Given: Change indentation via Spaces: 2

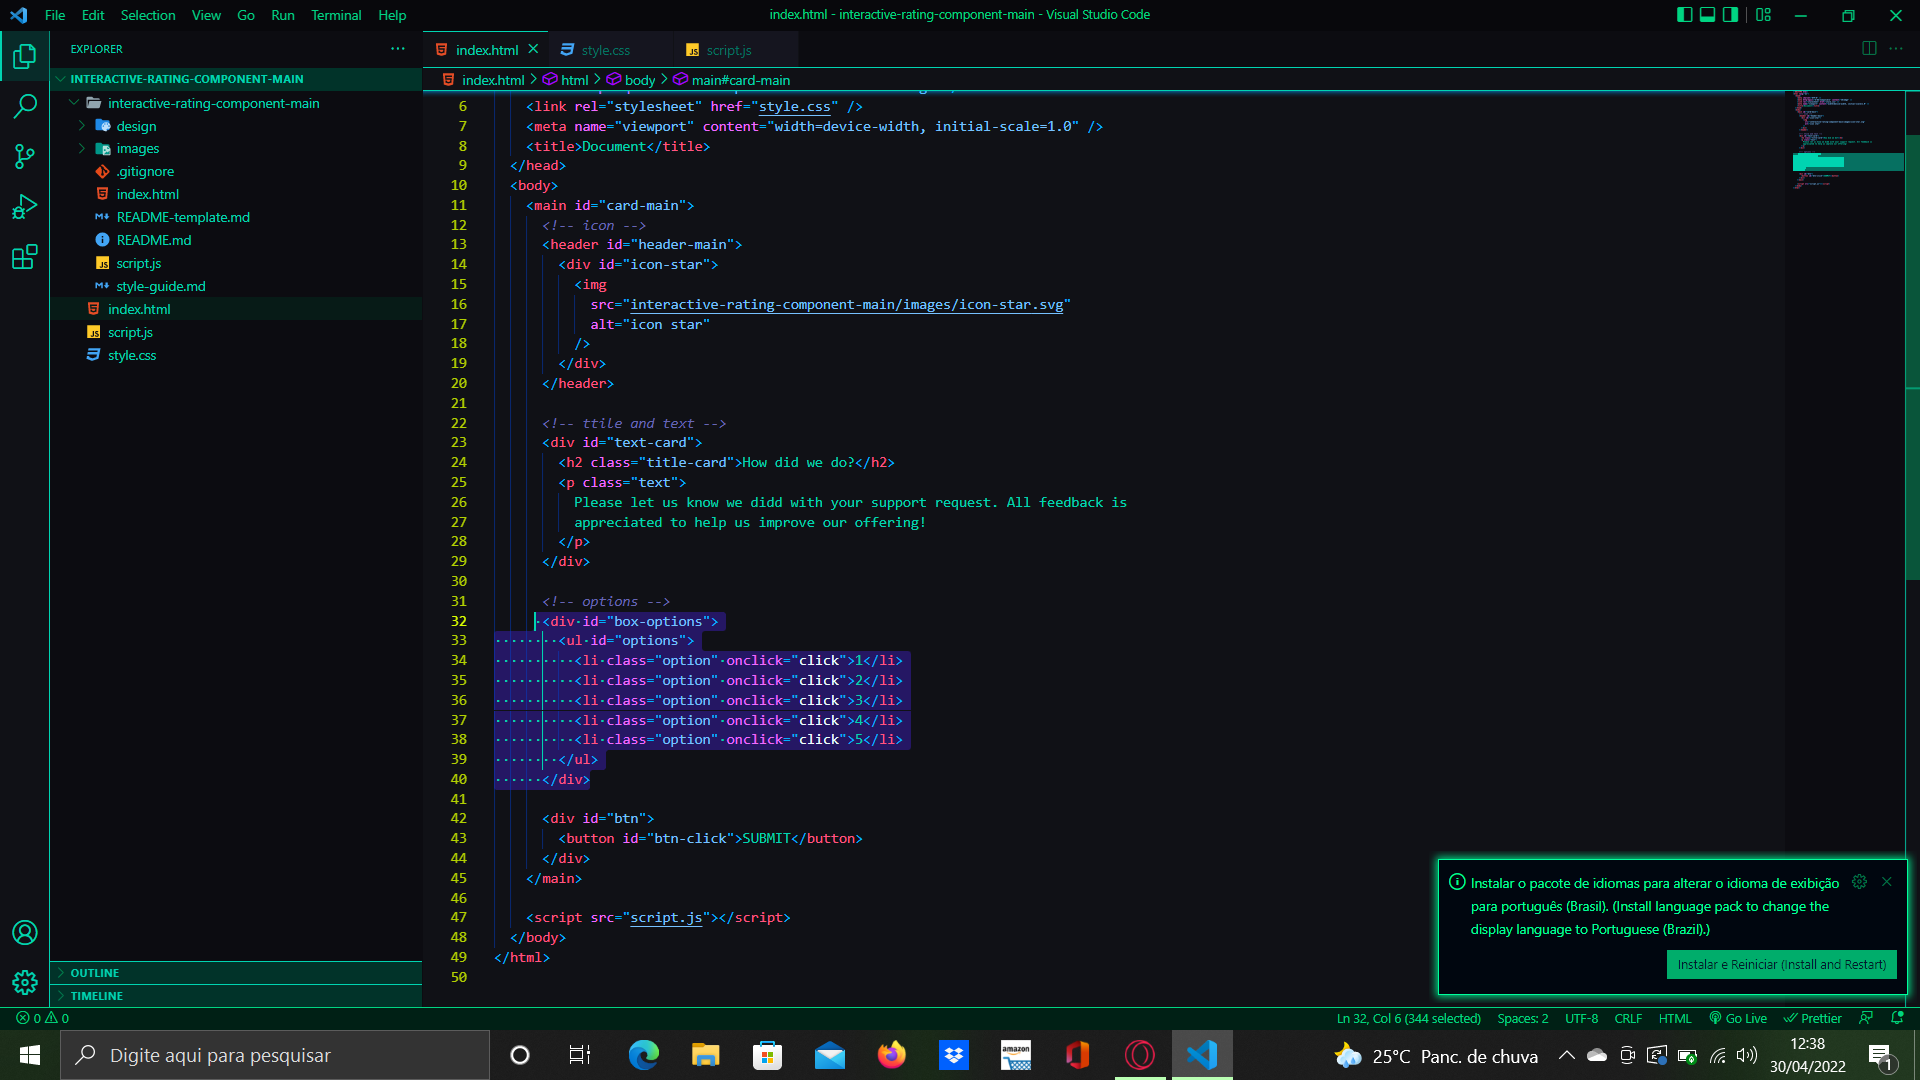Looking at the screenshot, I should click(1522, 1018).
